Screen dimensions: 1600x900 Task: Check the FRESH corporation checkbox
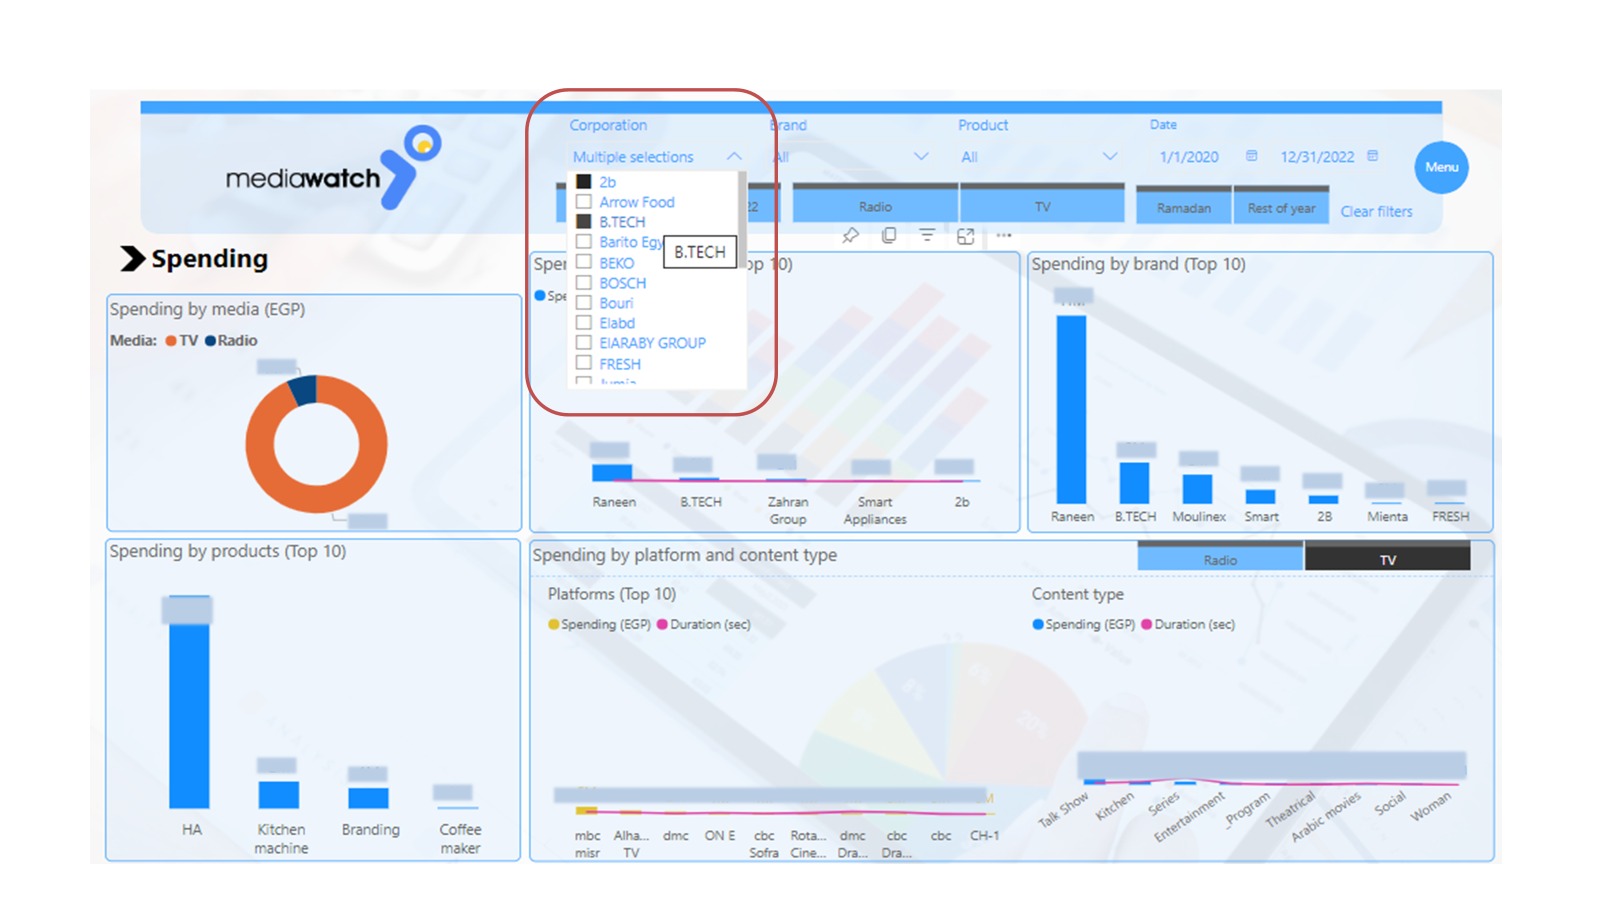(584, 364)
